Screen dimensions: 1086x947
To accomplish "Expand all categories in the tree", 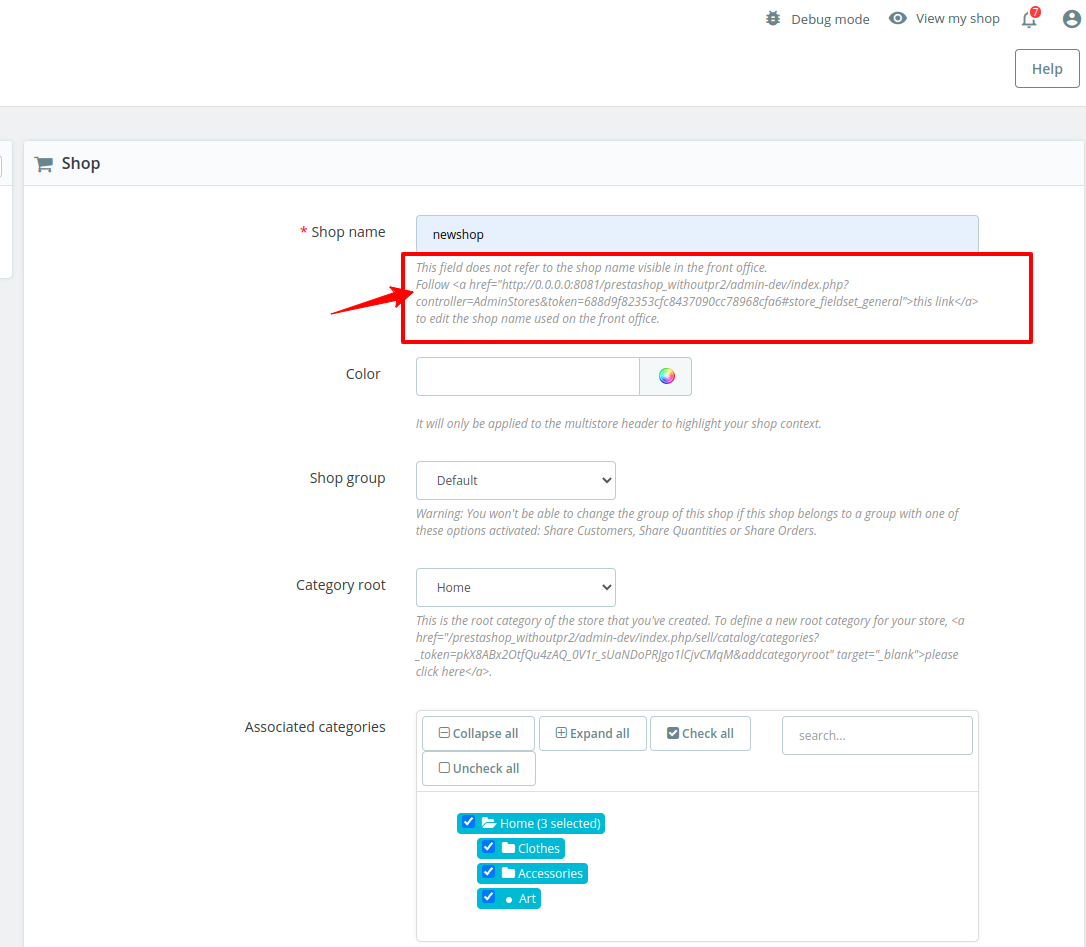I will click(x=592, y=733).
